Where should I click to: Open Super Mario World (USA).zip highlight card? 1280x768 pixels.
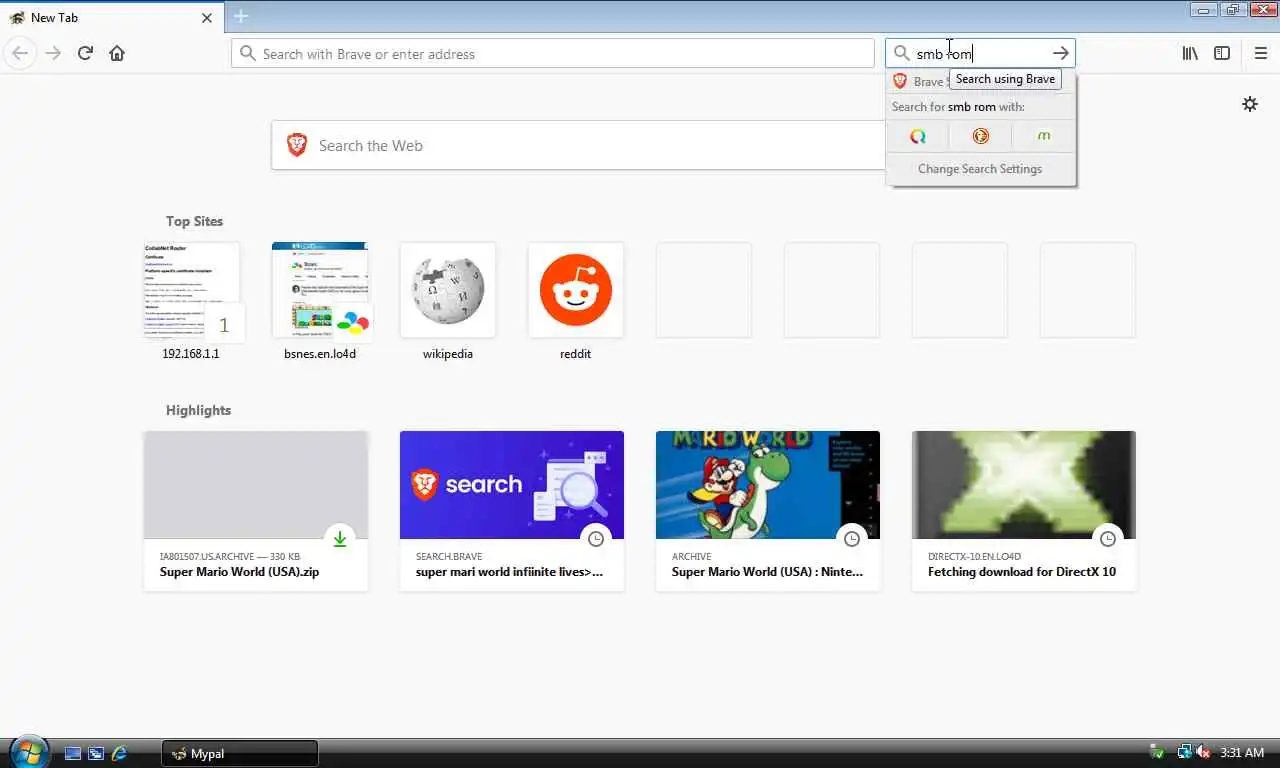click(x=256, y=511)
